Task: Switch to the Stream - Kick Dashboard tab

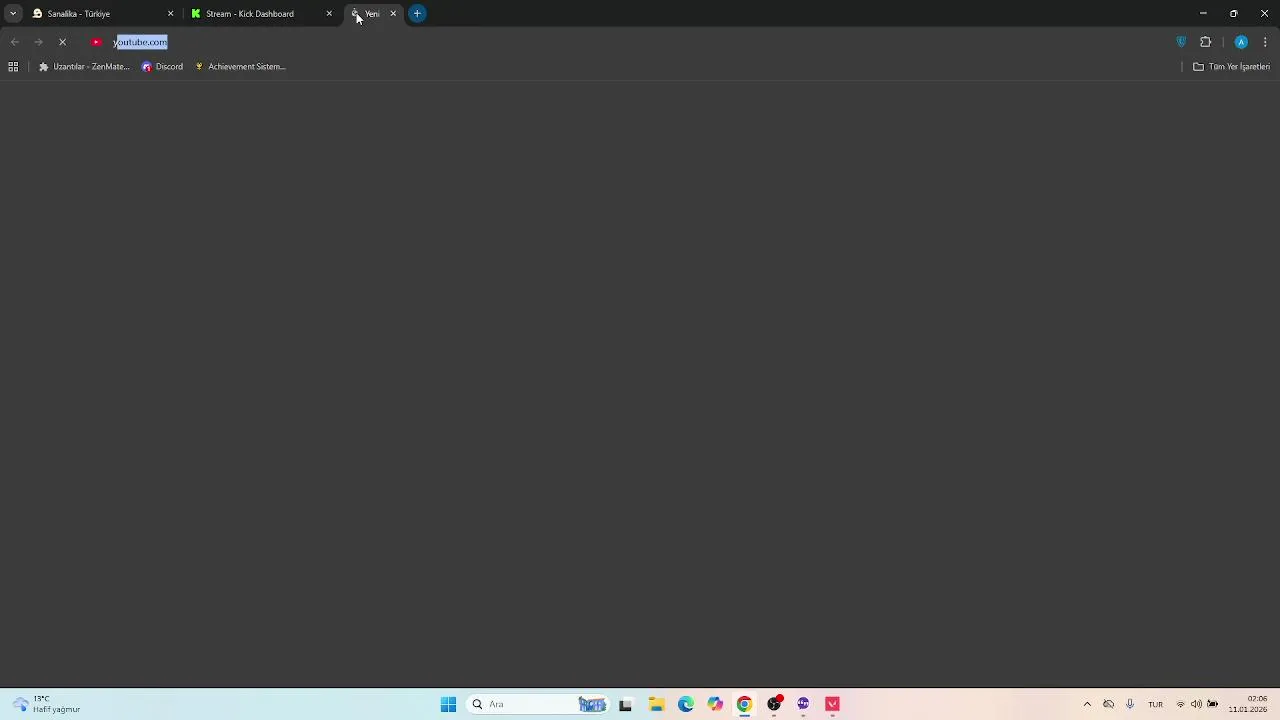Action: point(260,14)
